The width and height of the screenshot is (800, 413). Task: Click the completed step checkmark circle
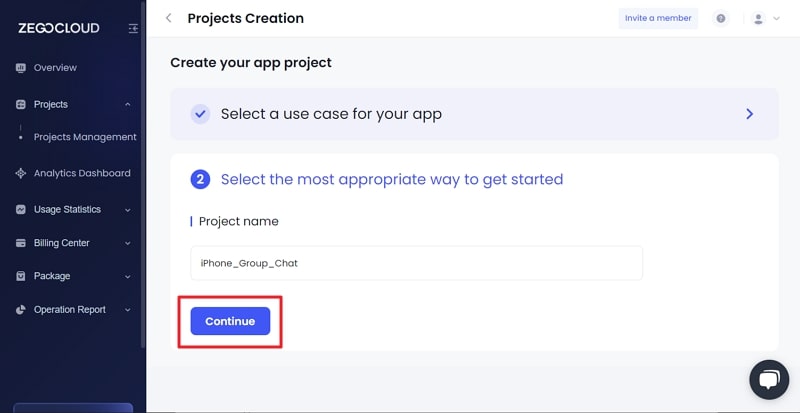(201, 114)
